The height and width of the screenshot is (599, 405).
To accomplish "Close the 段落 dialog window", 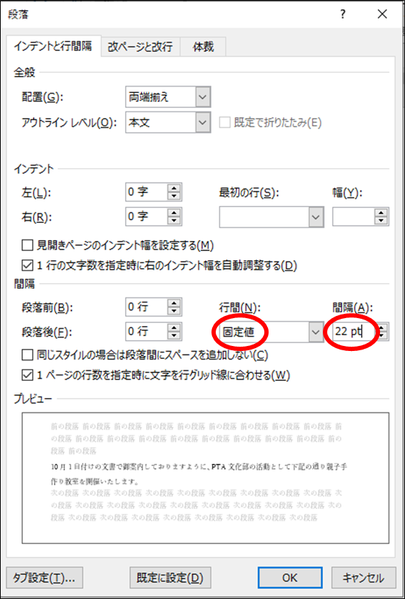I will tap(382, 15).
